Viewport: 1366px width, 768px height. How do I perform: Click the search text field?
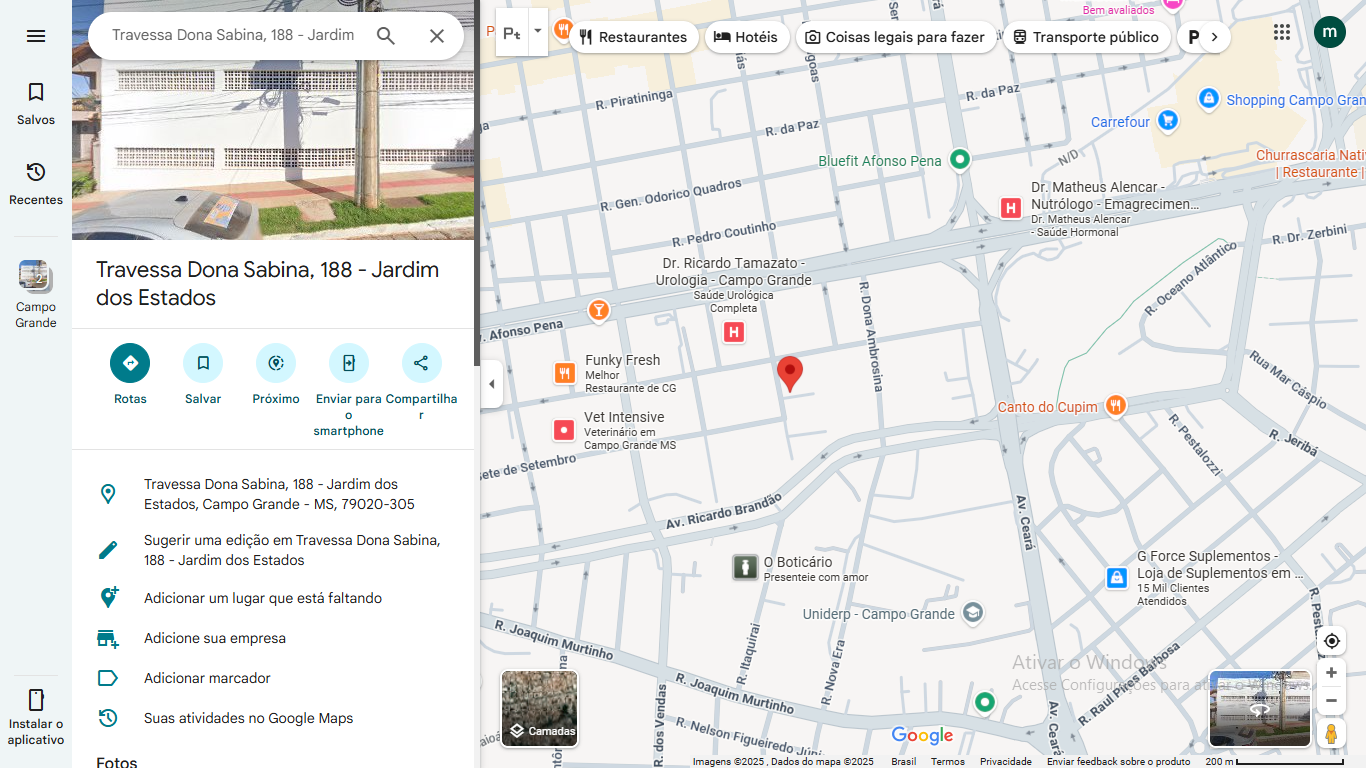[233, 35]
